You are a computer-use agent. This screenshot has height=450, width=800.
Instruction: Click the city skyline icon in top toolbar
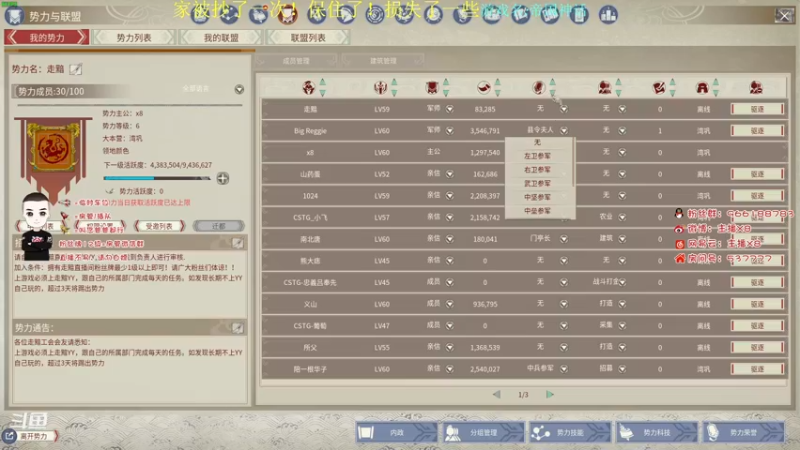point(608,15)
